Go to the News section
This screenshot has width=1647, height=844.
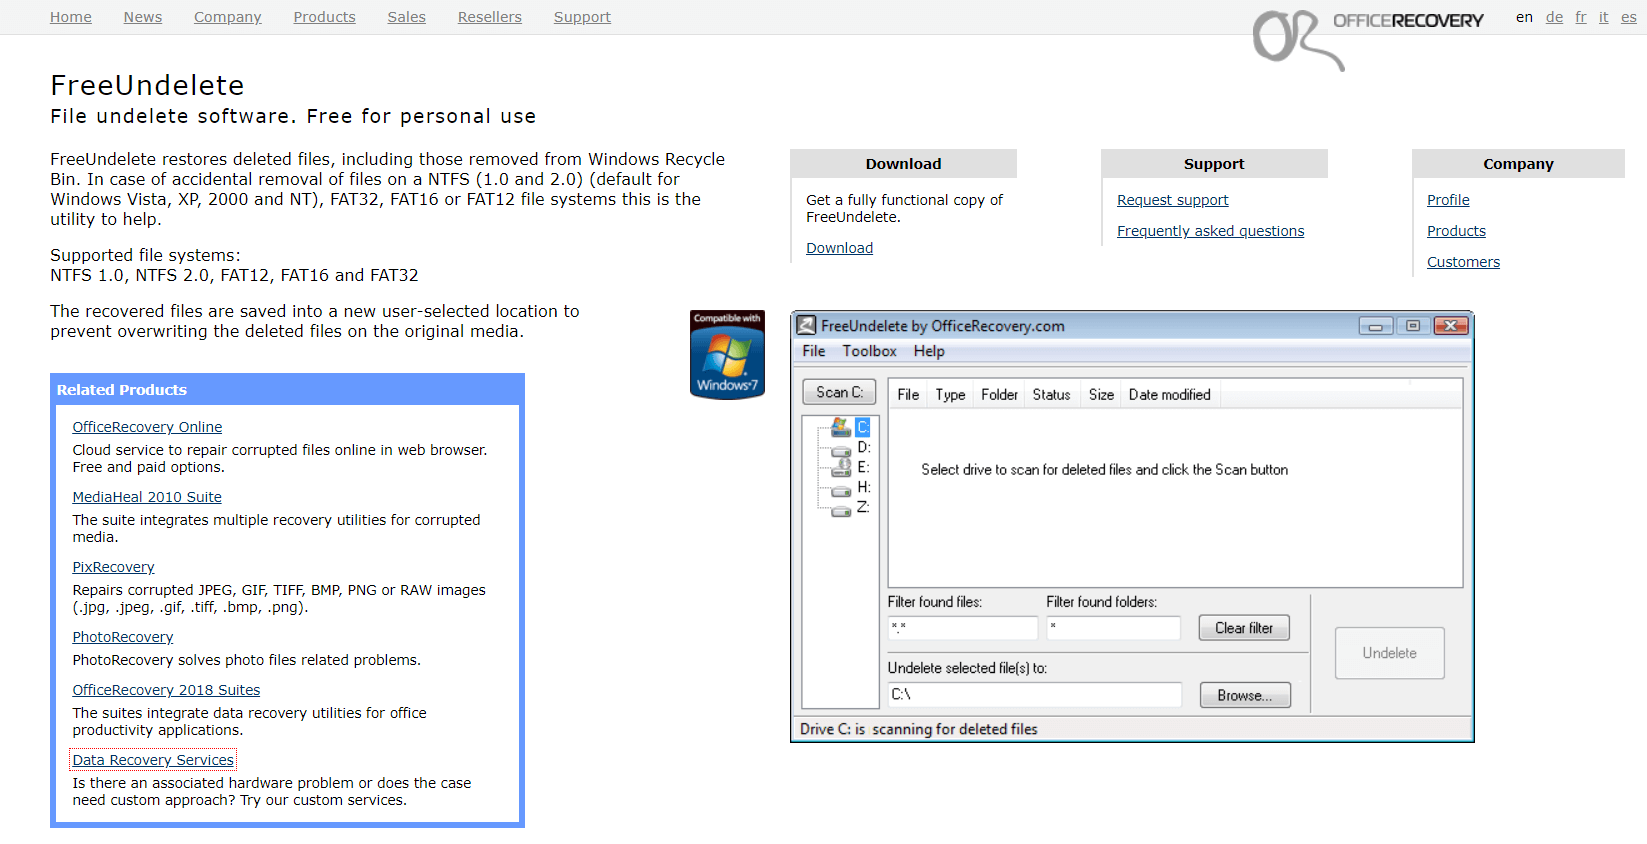point(143,17)
